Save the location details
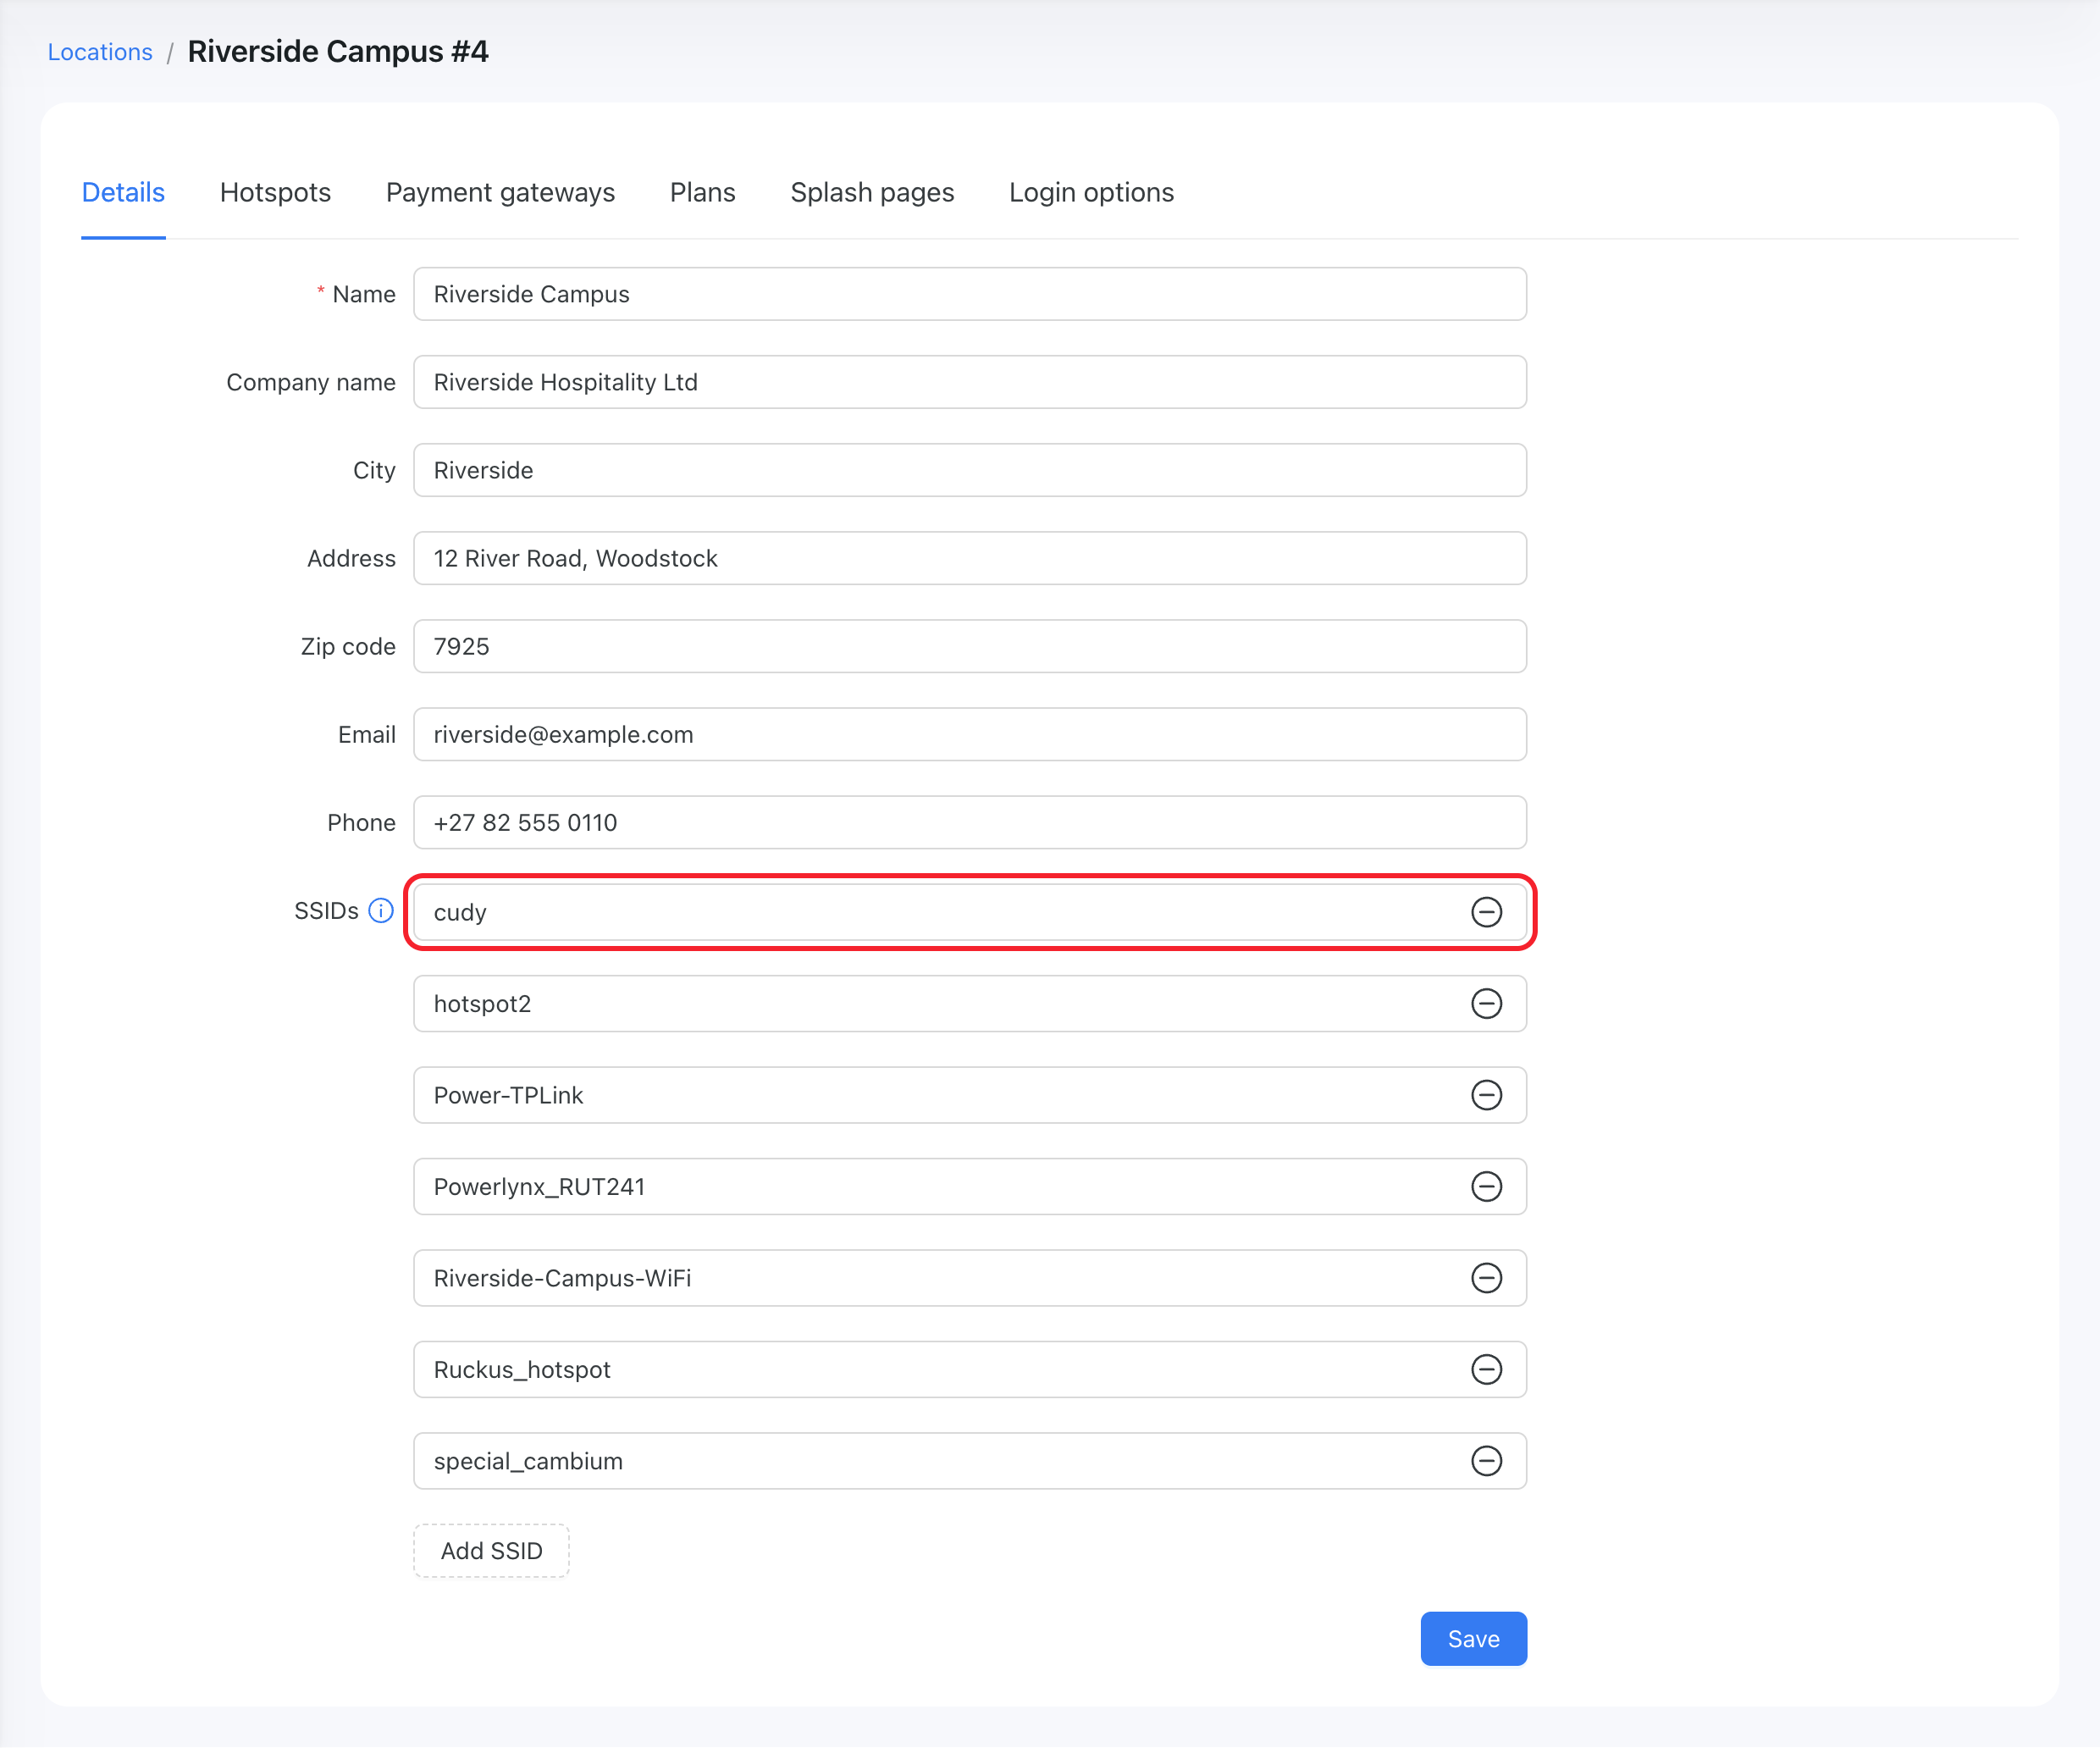2100x1748 pixels. [x=1473, y=1639]
